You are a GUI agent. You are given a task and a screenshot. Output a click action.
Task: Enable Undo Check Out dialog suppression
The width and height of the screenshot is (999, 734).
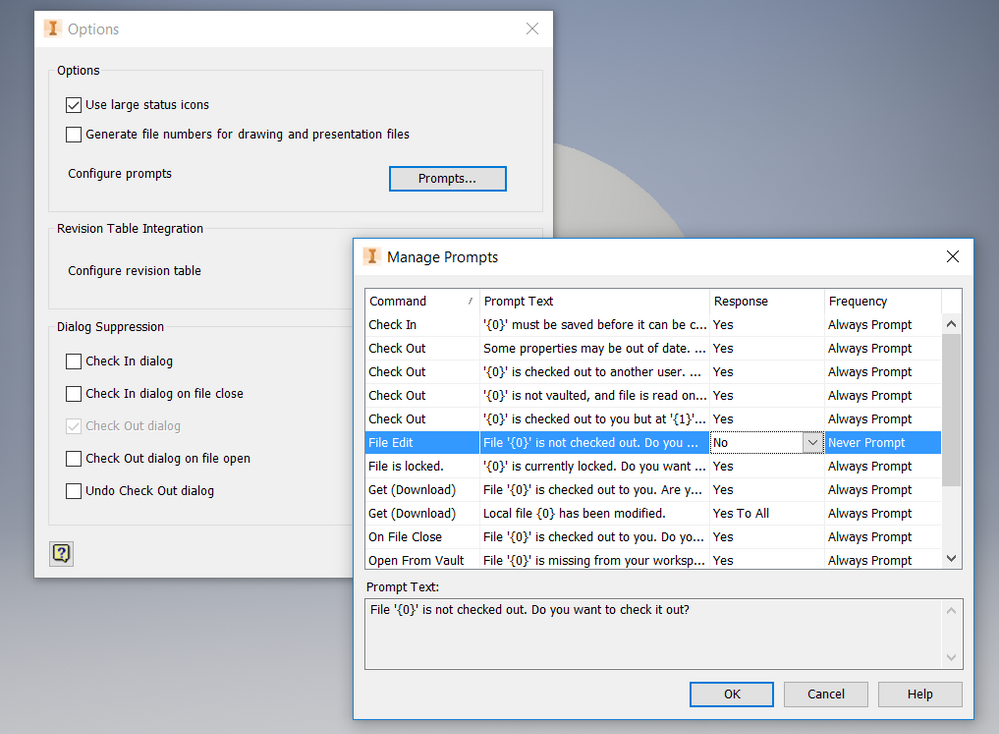point(74,490)
